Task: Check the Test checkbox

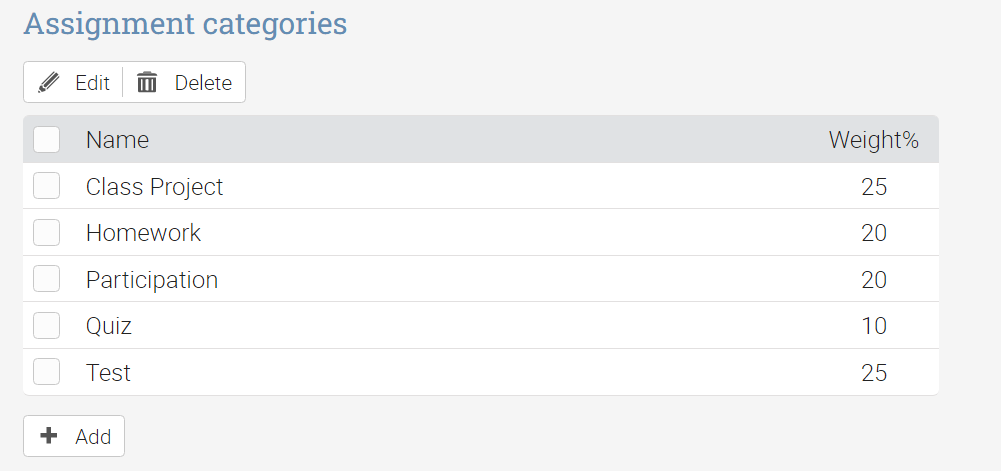Action: [x=47, y=371]
